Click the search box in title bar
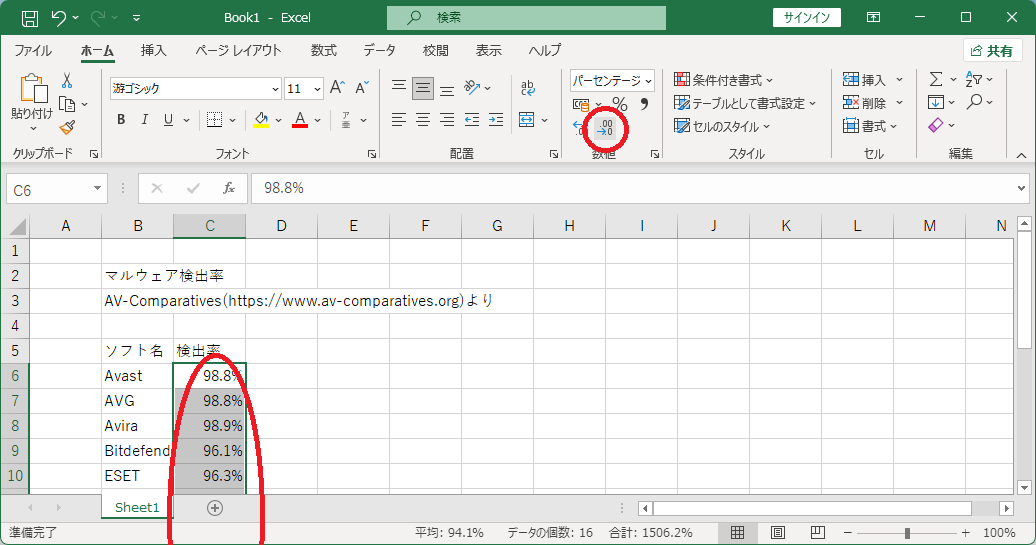 click(x=526, y=18)
